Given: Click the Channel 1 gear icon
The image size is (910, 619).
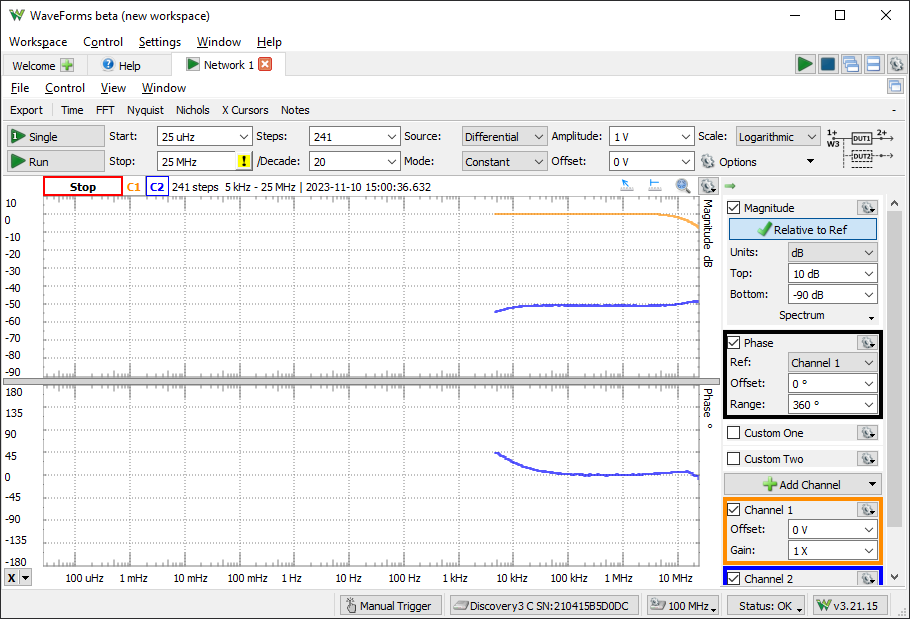Looking at the screenshot, I should (x=866, y=509).
